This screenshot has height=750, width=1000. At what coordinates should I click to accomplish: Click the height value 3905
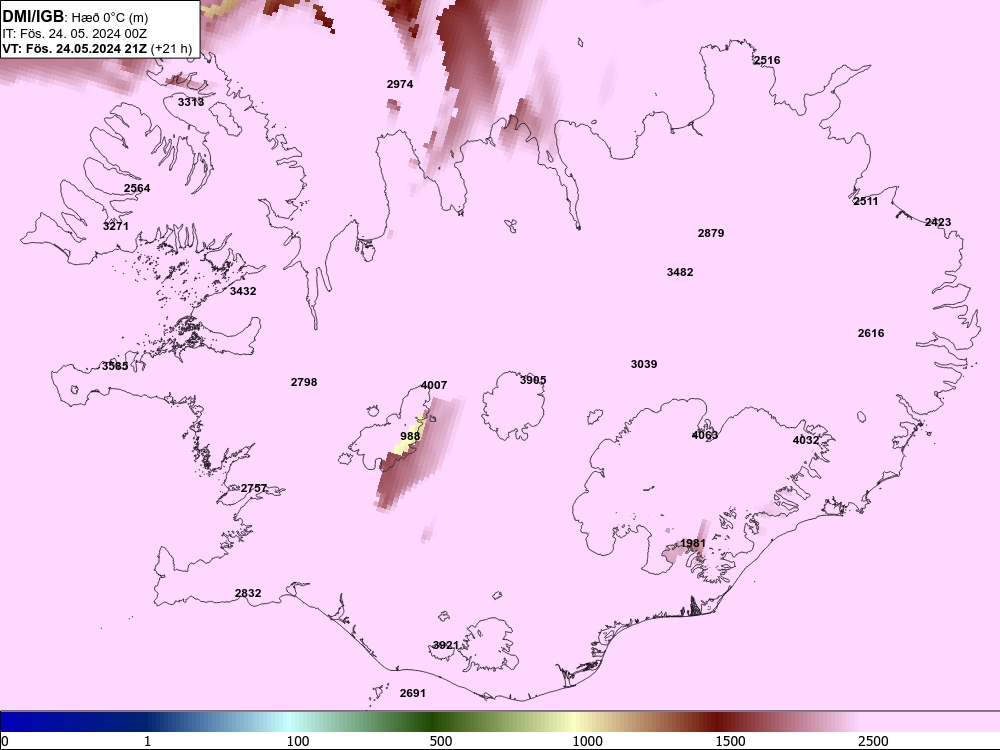533,380
